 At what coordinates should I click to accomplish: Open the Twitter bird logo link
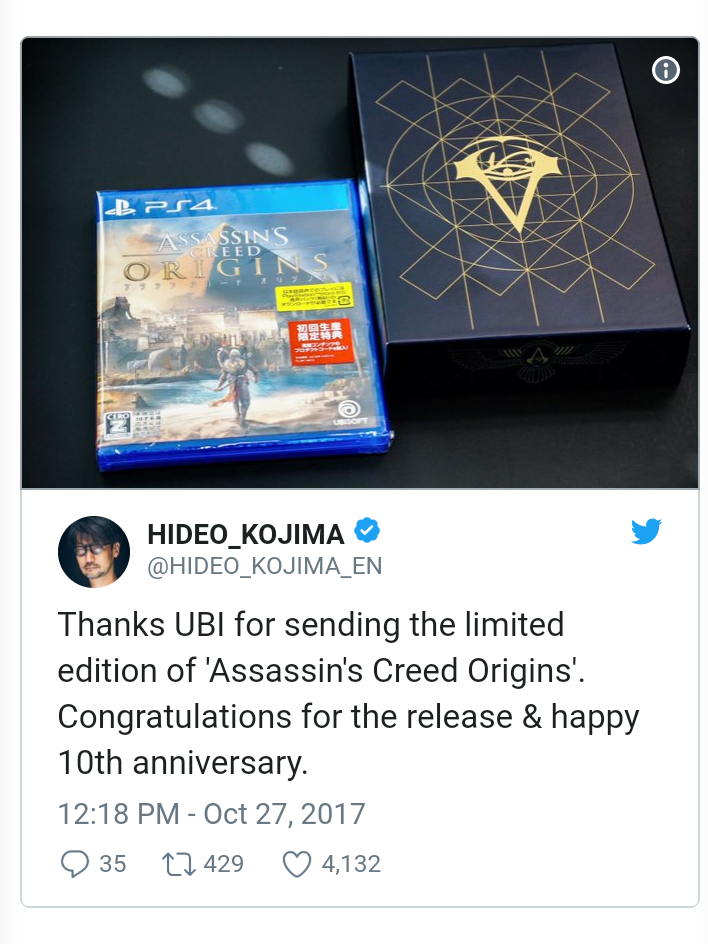click(x=646, y=532)
